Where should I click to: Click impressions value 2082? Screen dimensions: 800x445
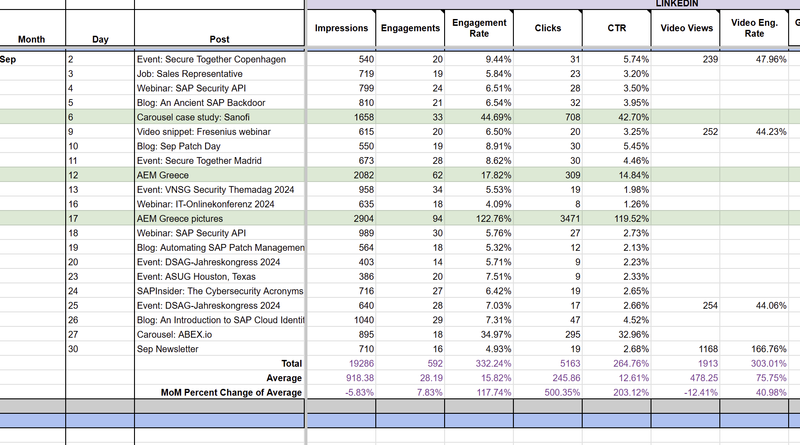(x=341, y=175)
